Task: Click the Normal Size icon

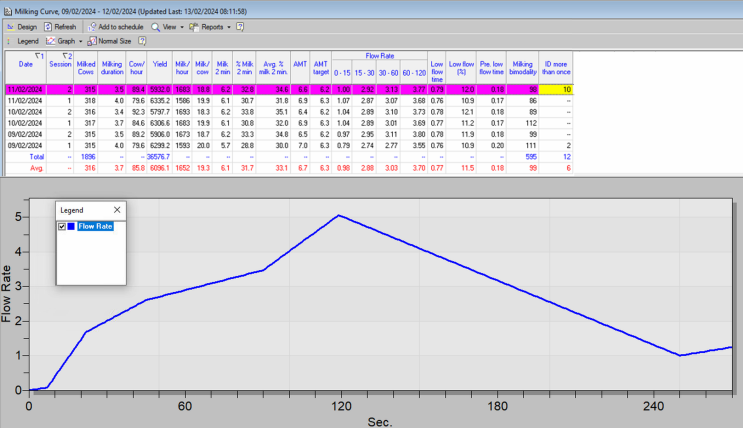Action: pos(92,41)
